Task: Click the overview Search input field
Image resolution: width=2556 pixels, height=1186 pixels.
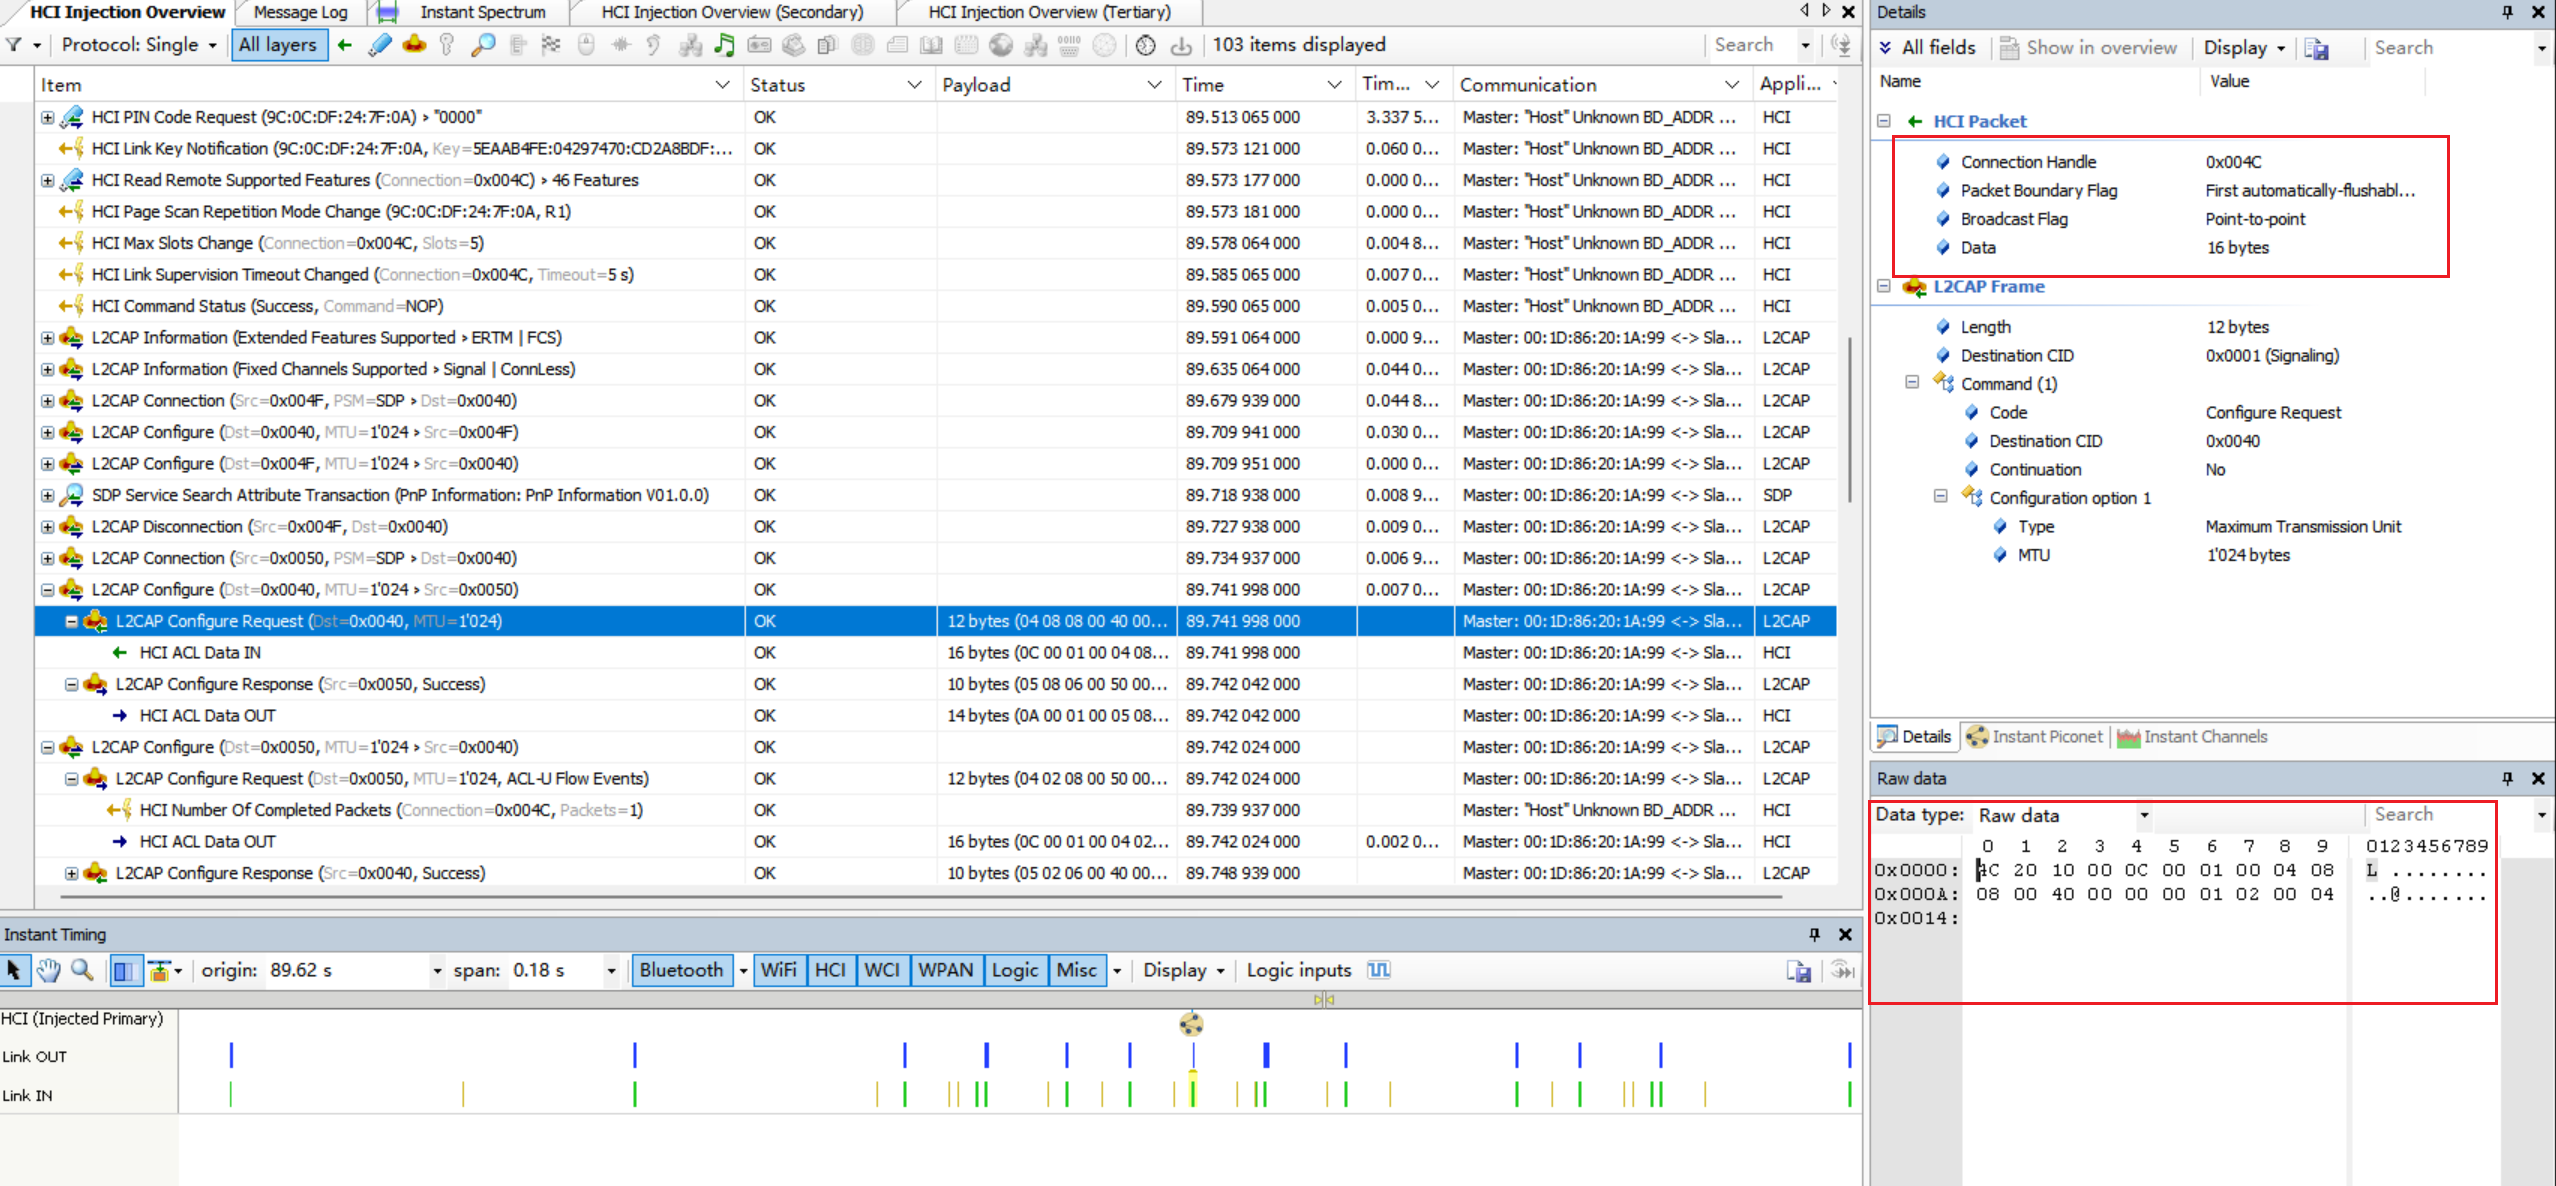Action: coord(1752,45)
